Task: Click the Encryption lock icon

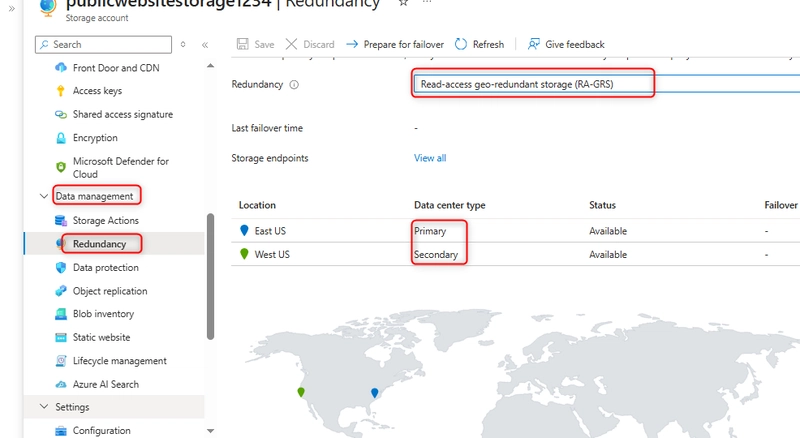Action: click(x=61, y=138)
